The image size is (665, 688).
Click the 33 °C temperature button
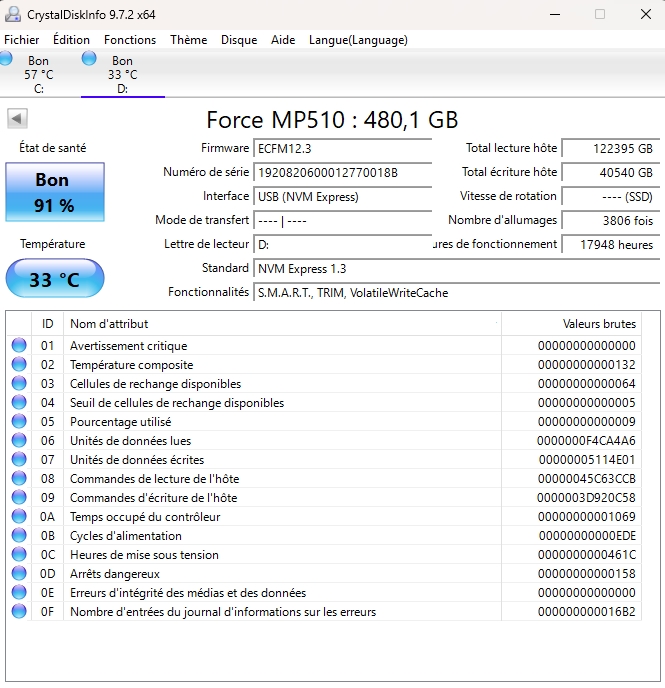click(54, 279)
